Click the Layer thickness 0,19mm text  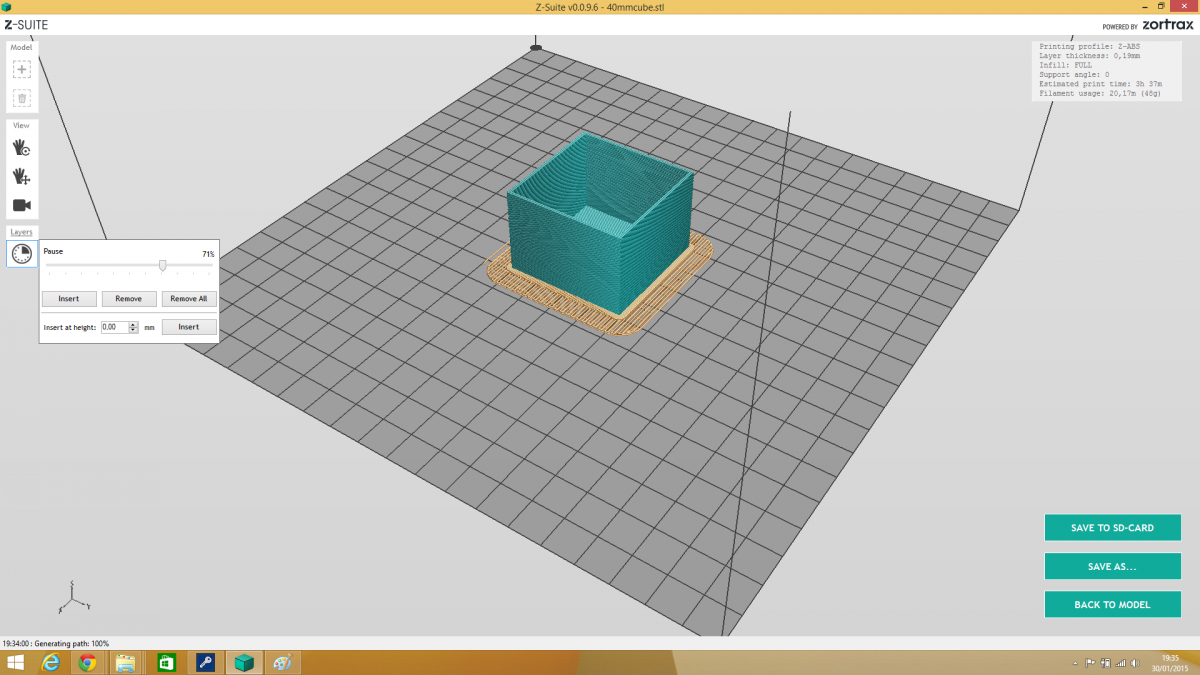pyautogui.click(x=1090, y=56)
